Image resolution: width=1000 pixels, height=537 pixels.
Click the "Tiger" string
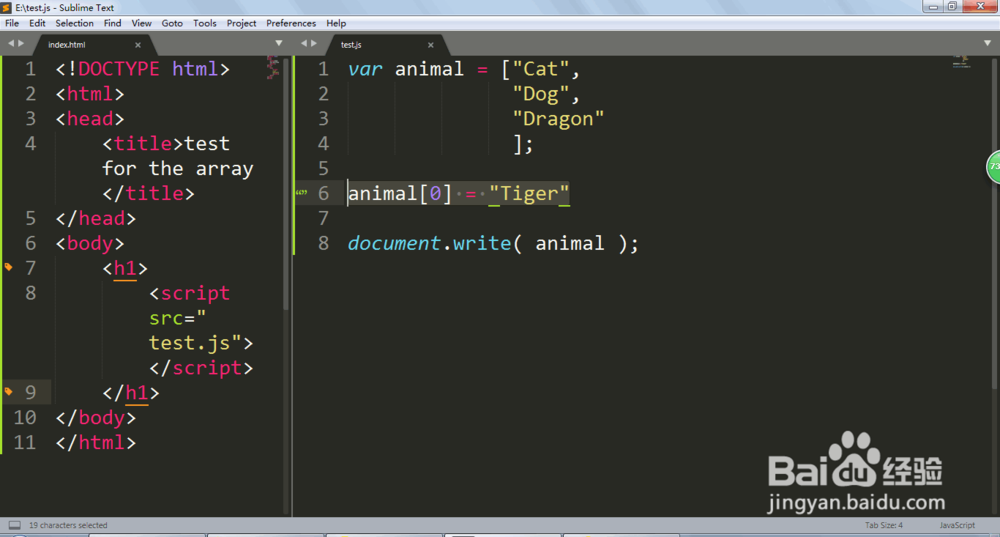coord(529,193)
